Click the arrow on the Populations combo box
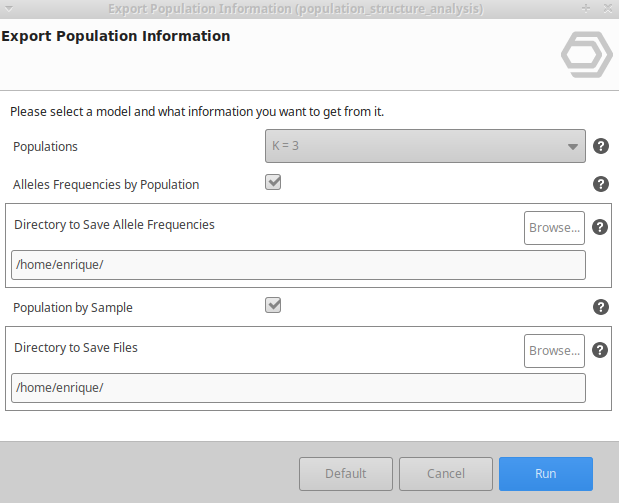Viewport: 619px width, 503px height. pos(573,147)
